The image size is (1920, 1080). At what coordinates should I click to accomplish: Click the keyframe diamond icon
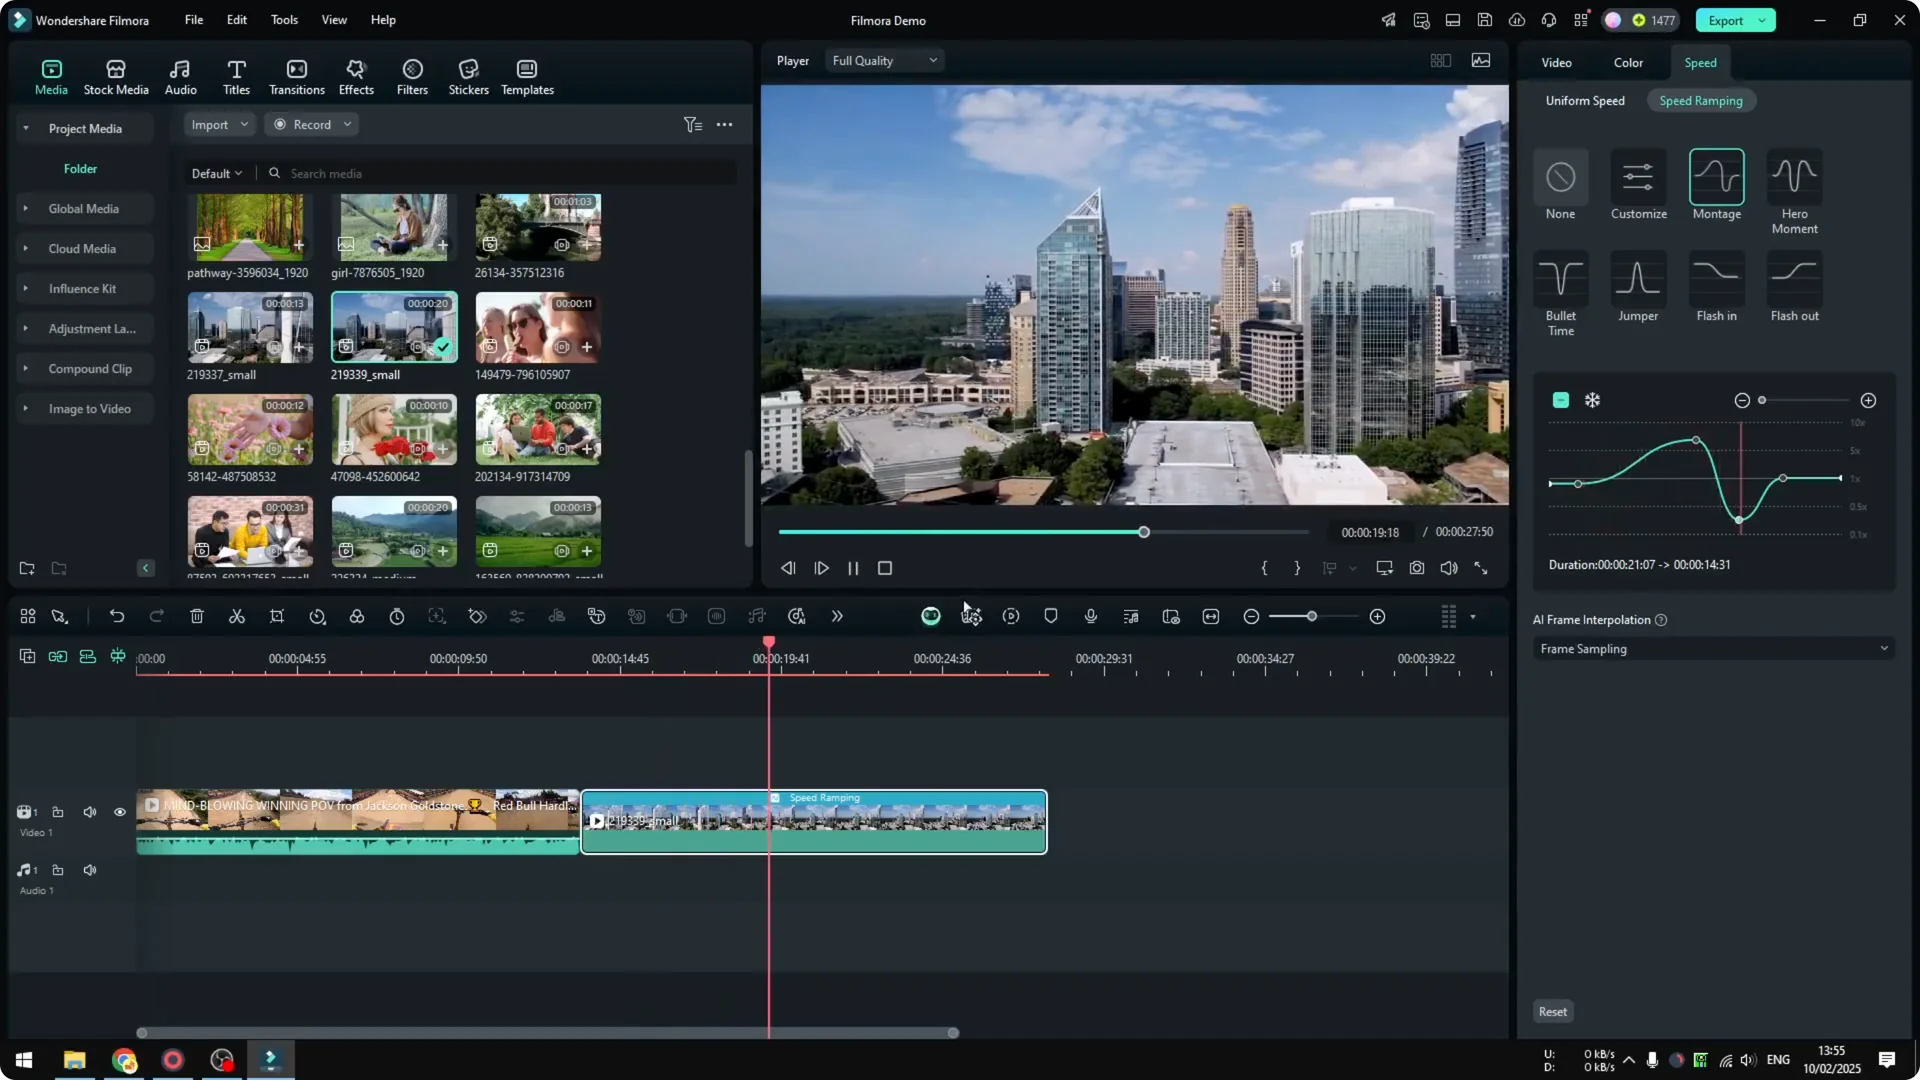point(477,616)
